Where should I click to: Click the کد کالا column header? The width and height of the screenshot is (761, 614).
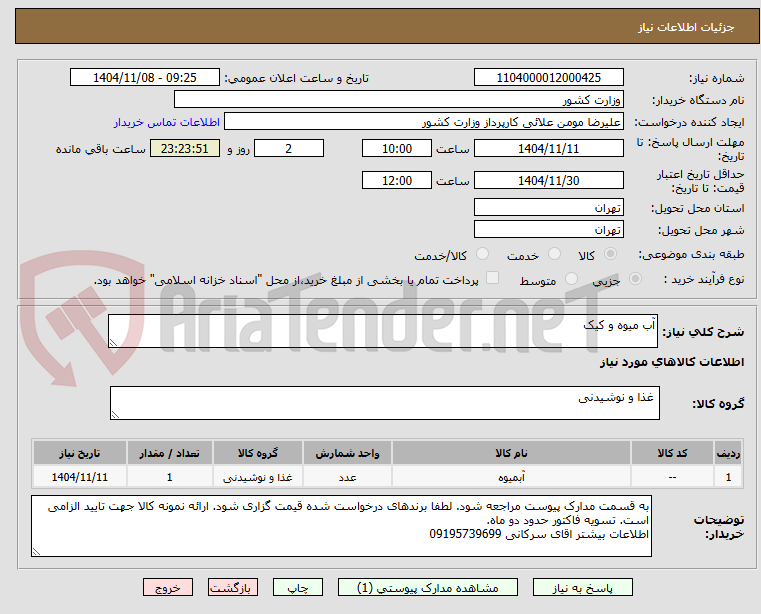coord(672,453)
